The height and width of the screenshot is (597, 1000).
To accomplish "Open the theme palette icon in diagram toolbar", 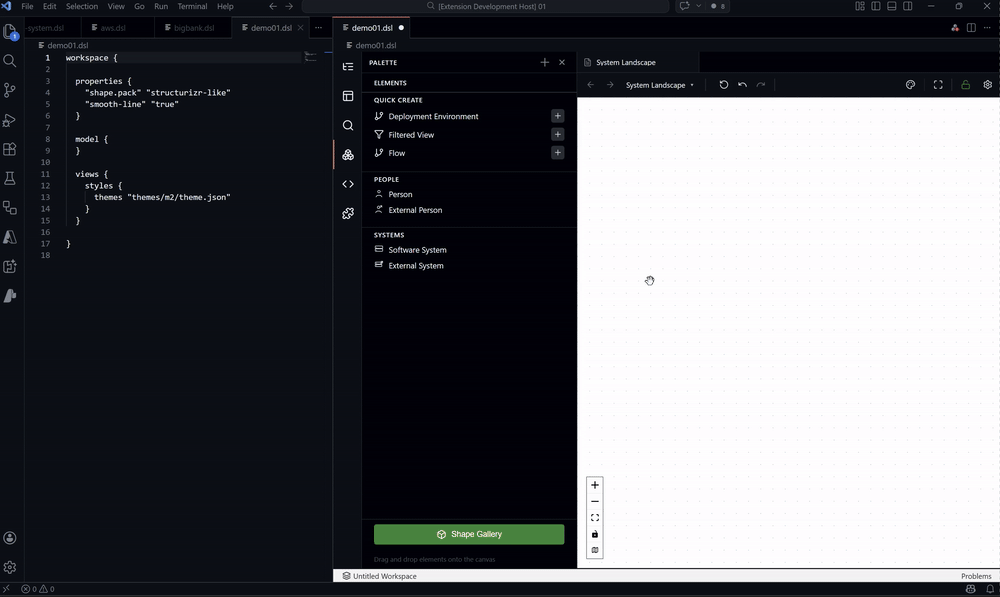I will point(910,85).
